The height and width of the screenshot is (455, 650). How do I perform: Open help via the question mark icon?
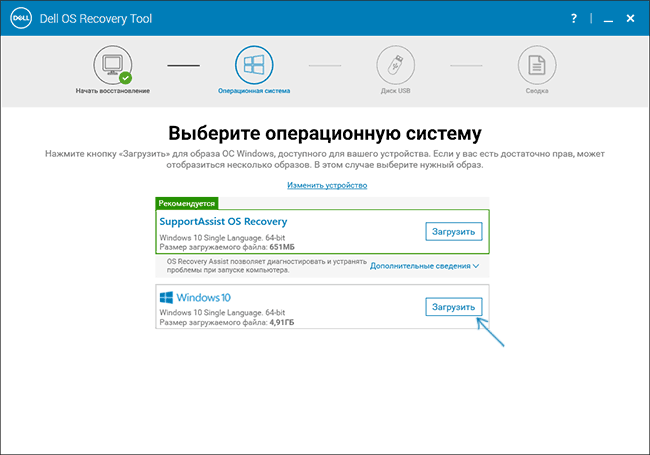(x=574, y=18)
